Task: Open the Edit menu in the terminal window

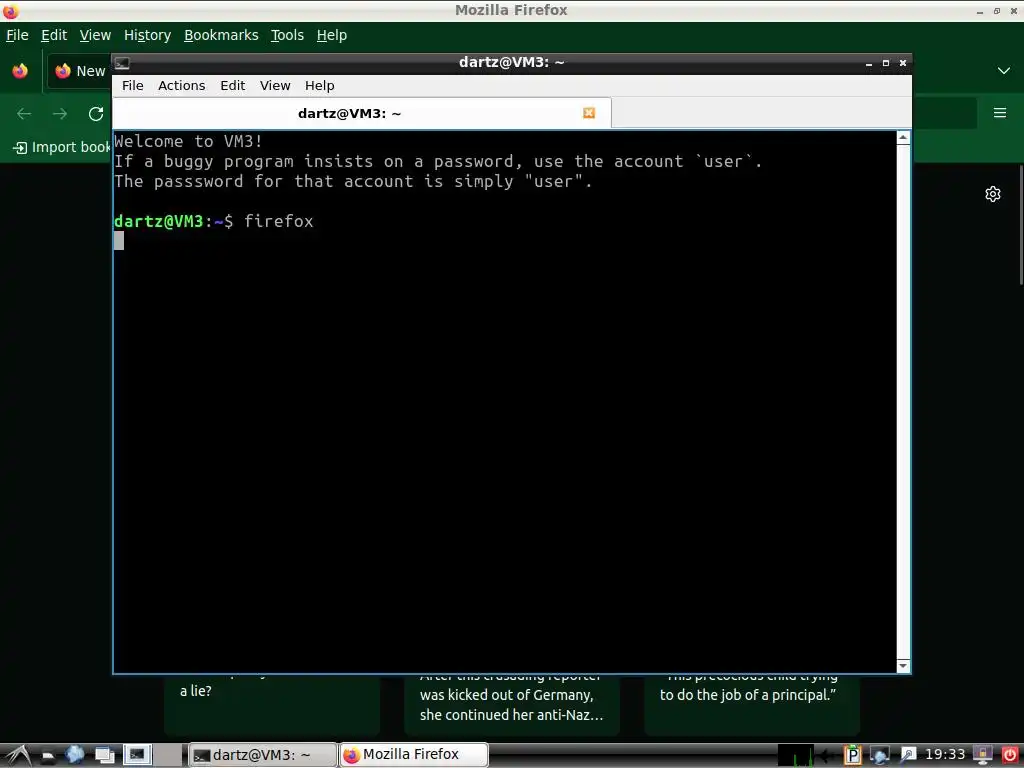Action: tap(232, 86)
